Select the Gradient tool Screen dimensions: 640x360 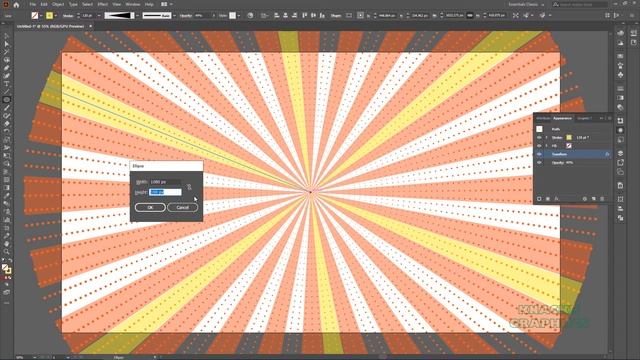coord(7,188)
